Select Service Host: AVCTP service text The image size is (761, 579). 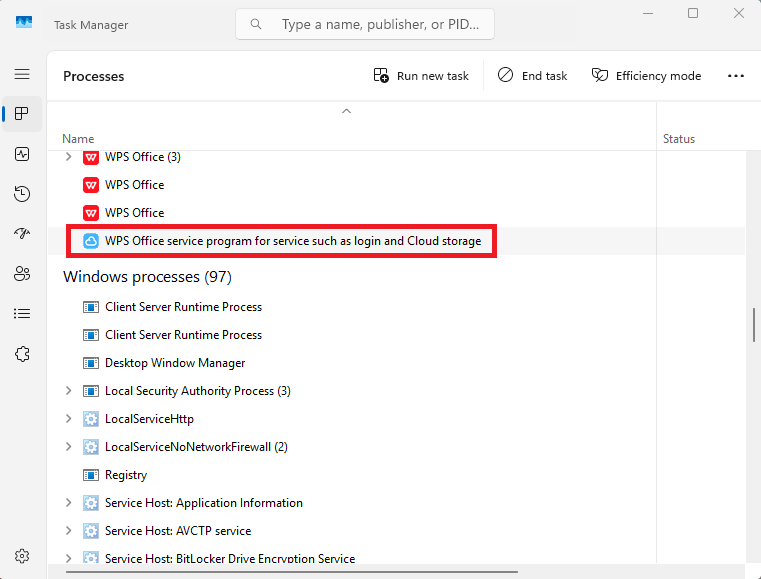pyautogui.click(x=178, y=531)
